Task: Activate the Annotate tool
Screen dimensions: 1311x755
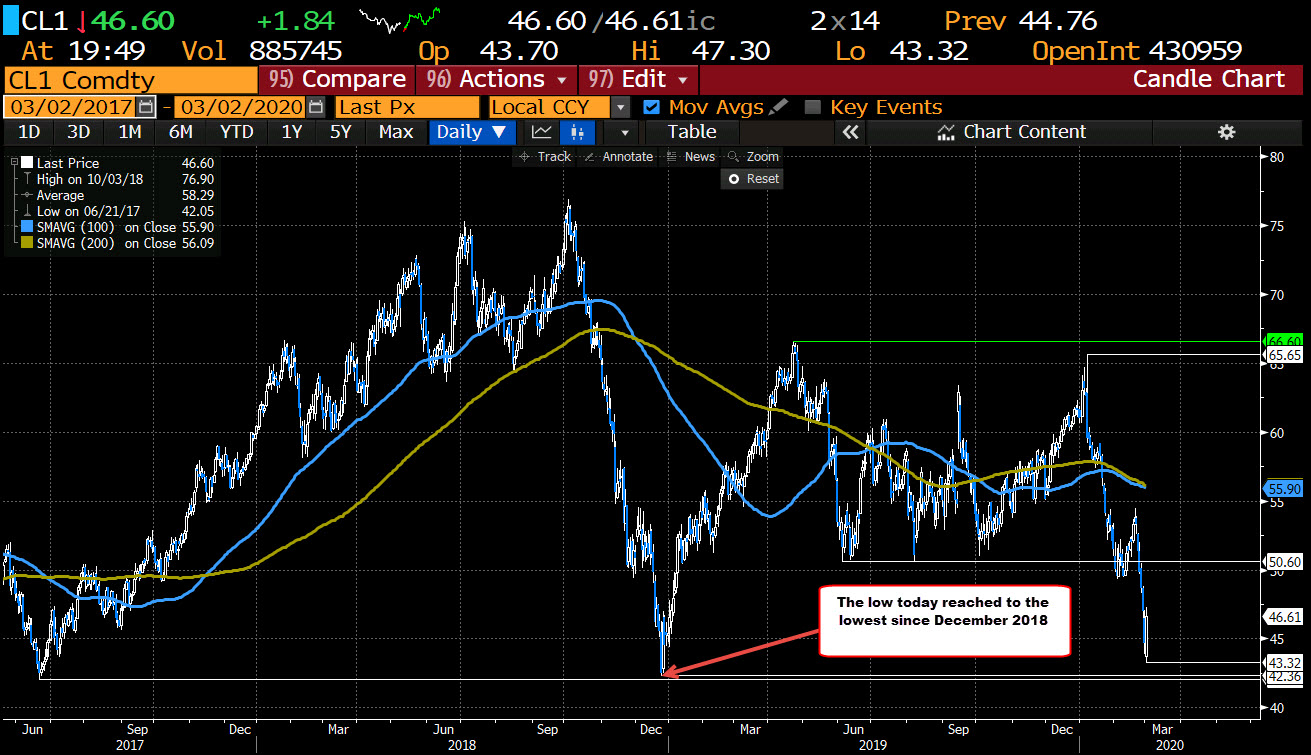Action: [619, 157]
